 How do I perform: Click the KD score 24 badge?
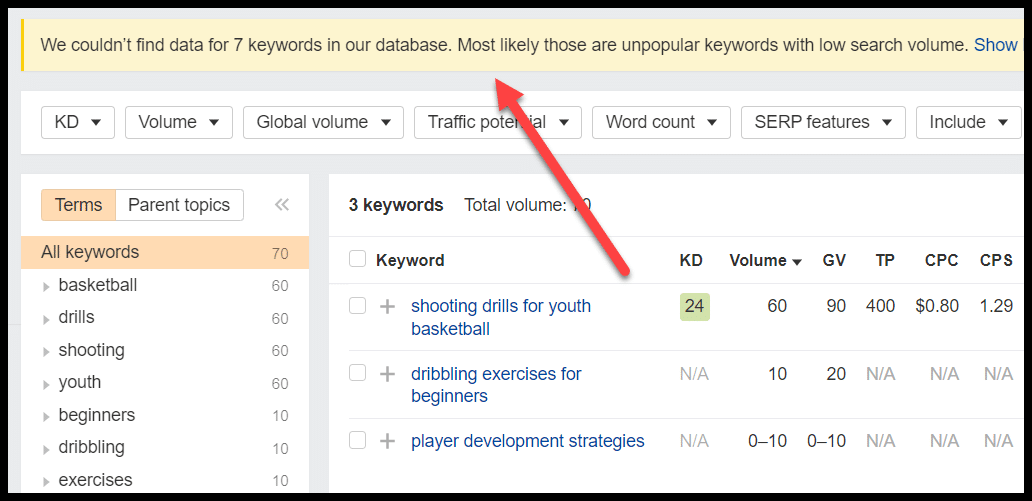(x=694, y=306)
